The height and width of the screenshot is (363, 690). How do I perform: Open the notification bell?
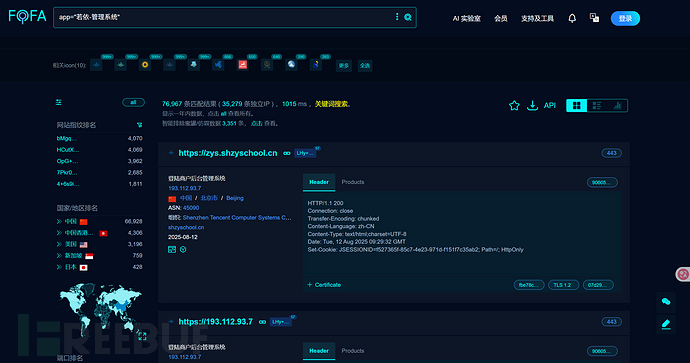click(x=572, y=18)
